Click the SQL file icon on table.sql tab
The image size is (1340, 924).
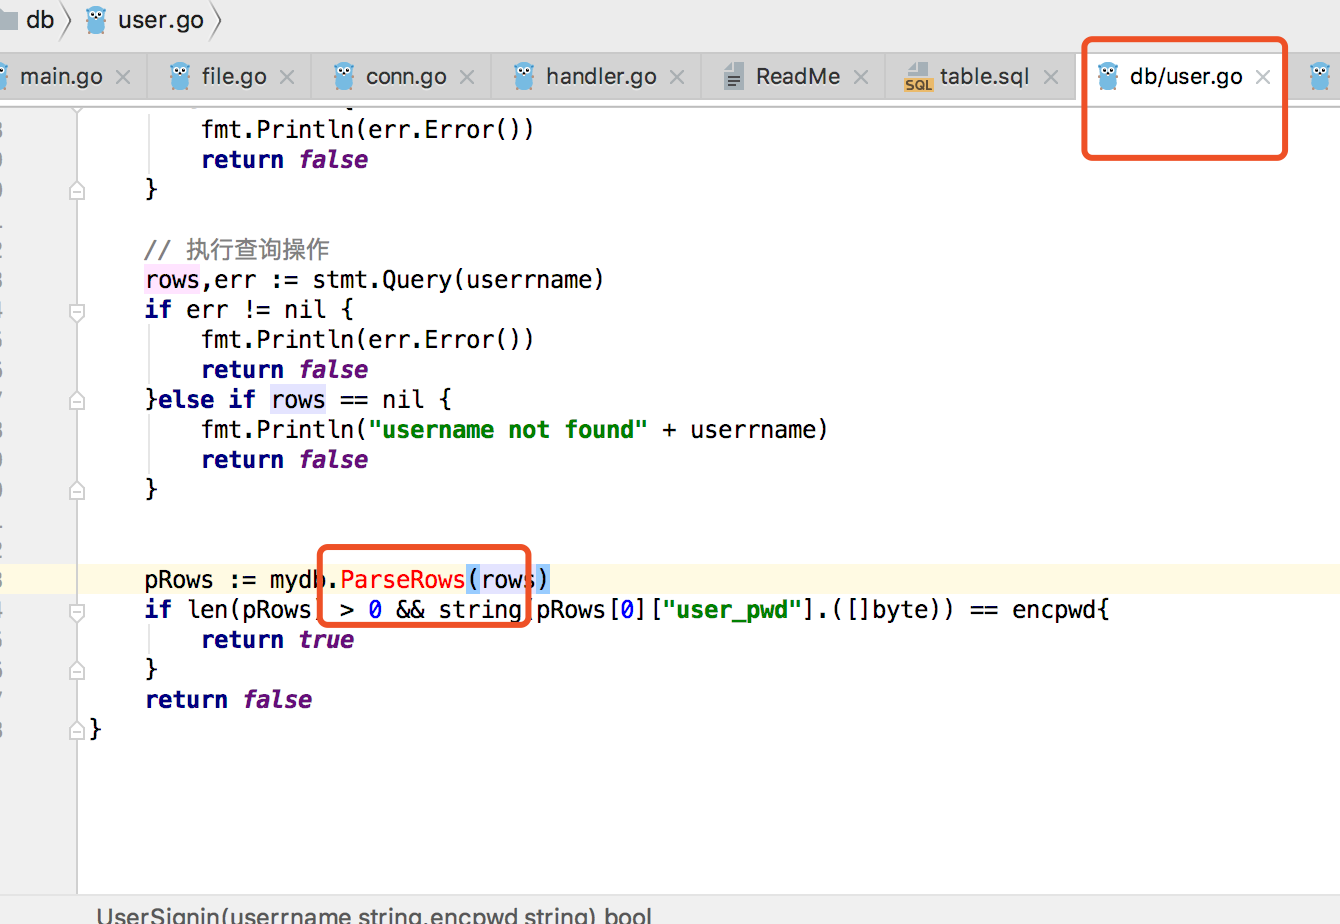click(x=918, y=77)
